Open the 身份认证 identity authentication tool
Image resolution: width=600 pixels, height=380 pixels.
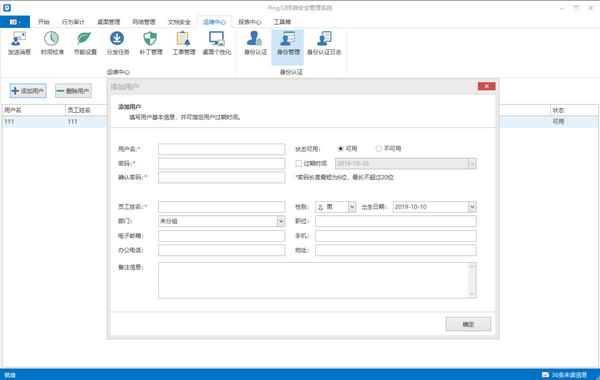[255, 44]
